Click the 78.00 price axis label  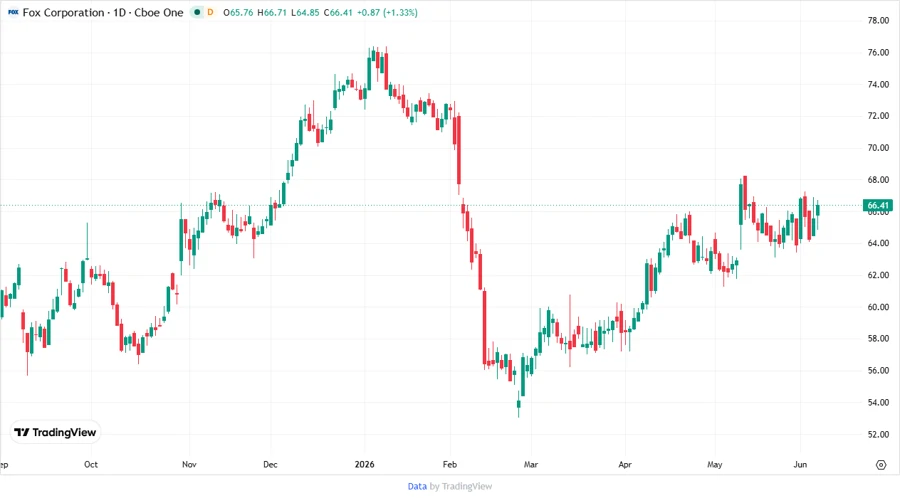click(878, 20)
